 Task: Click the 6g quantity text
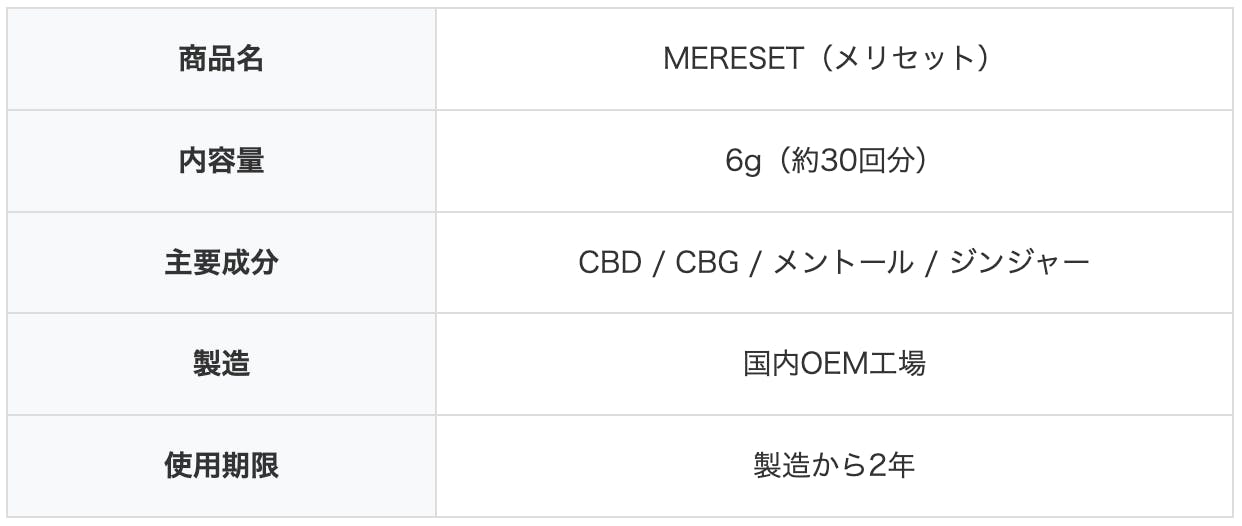point(744,161)
